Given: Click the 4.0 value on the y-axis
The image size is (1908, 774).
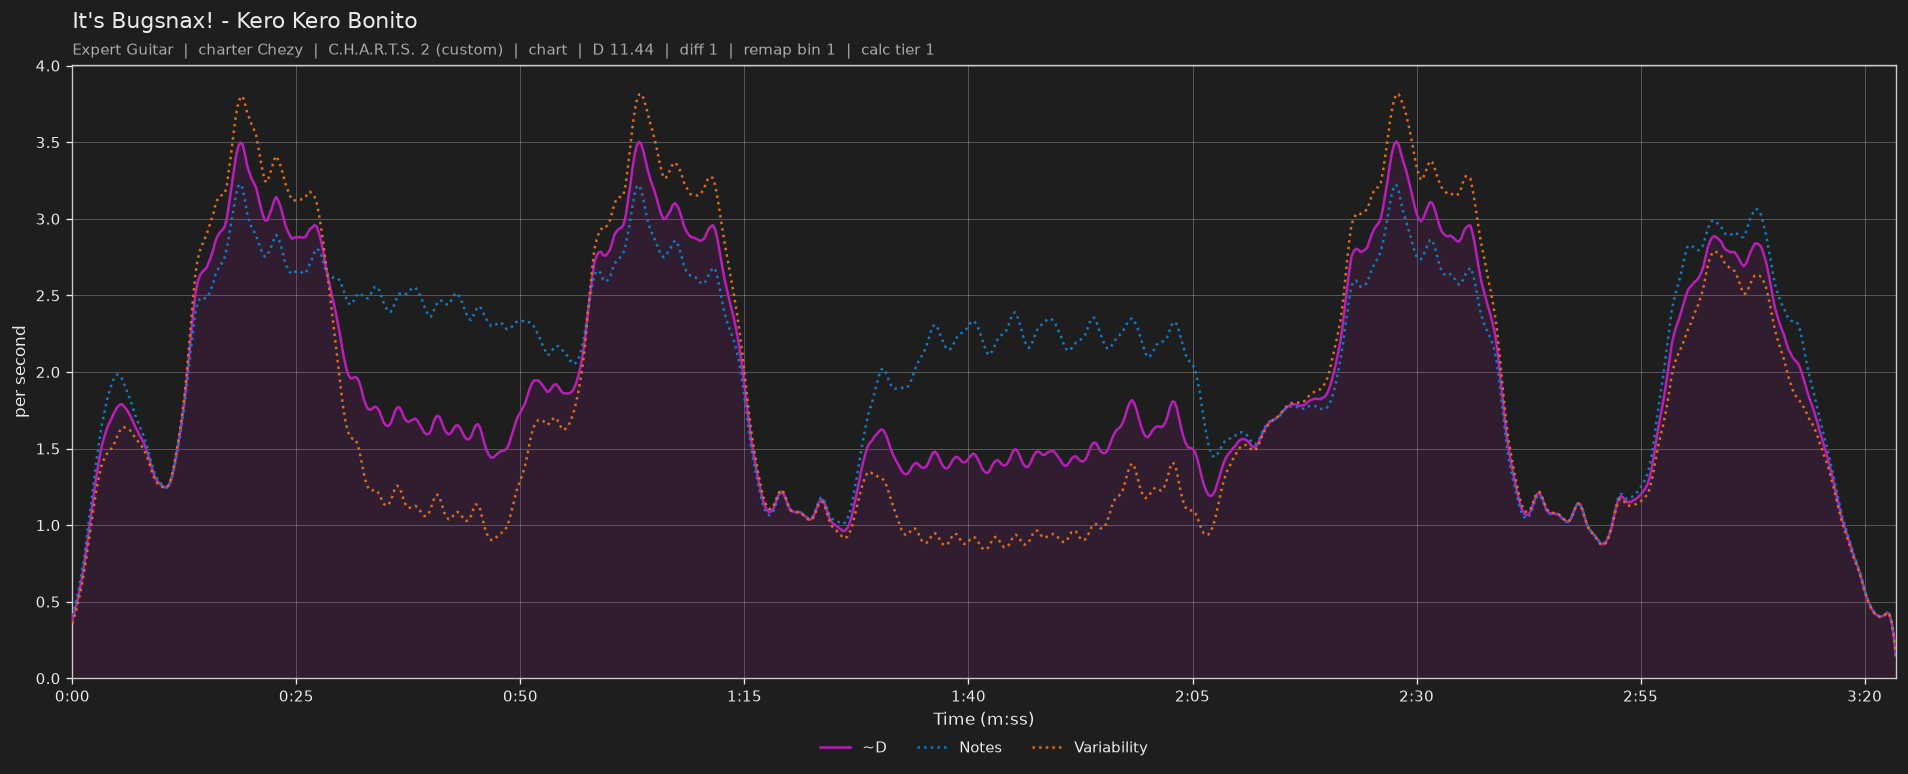Looking at the screenshot, I should (x=48, y=67).
